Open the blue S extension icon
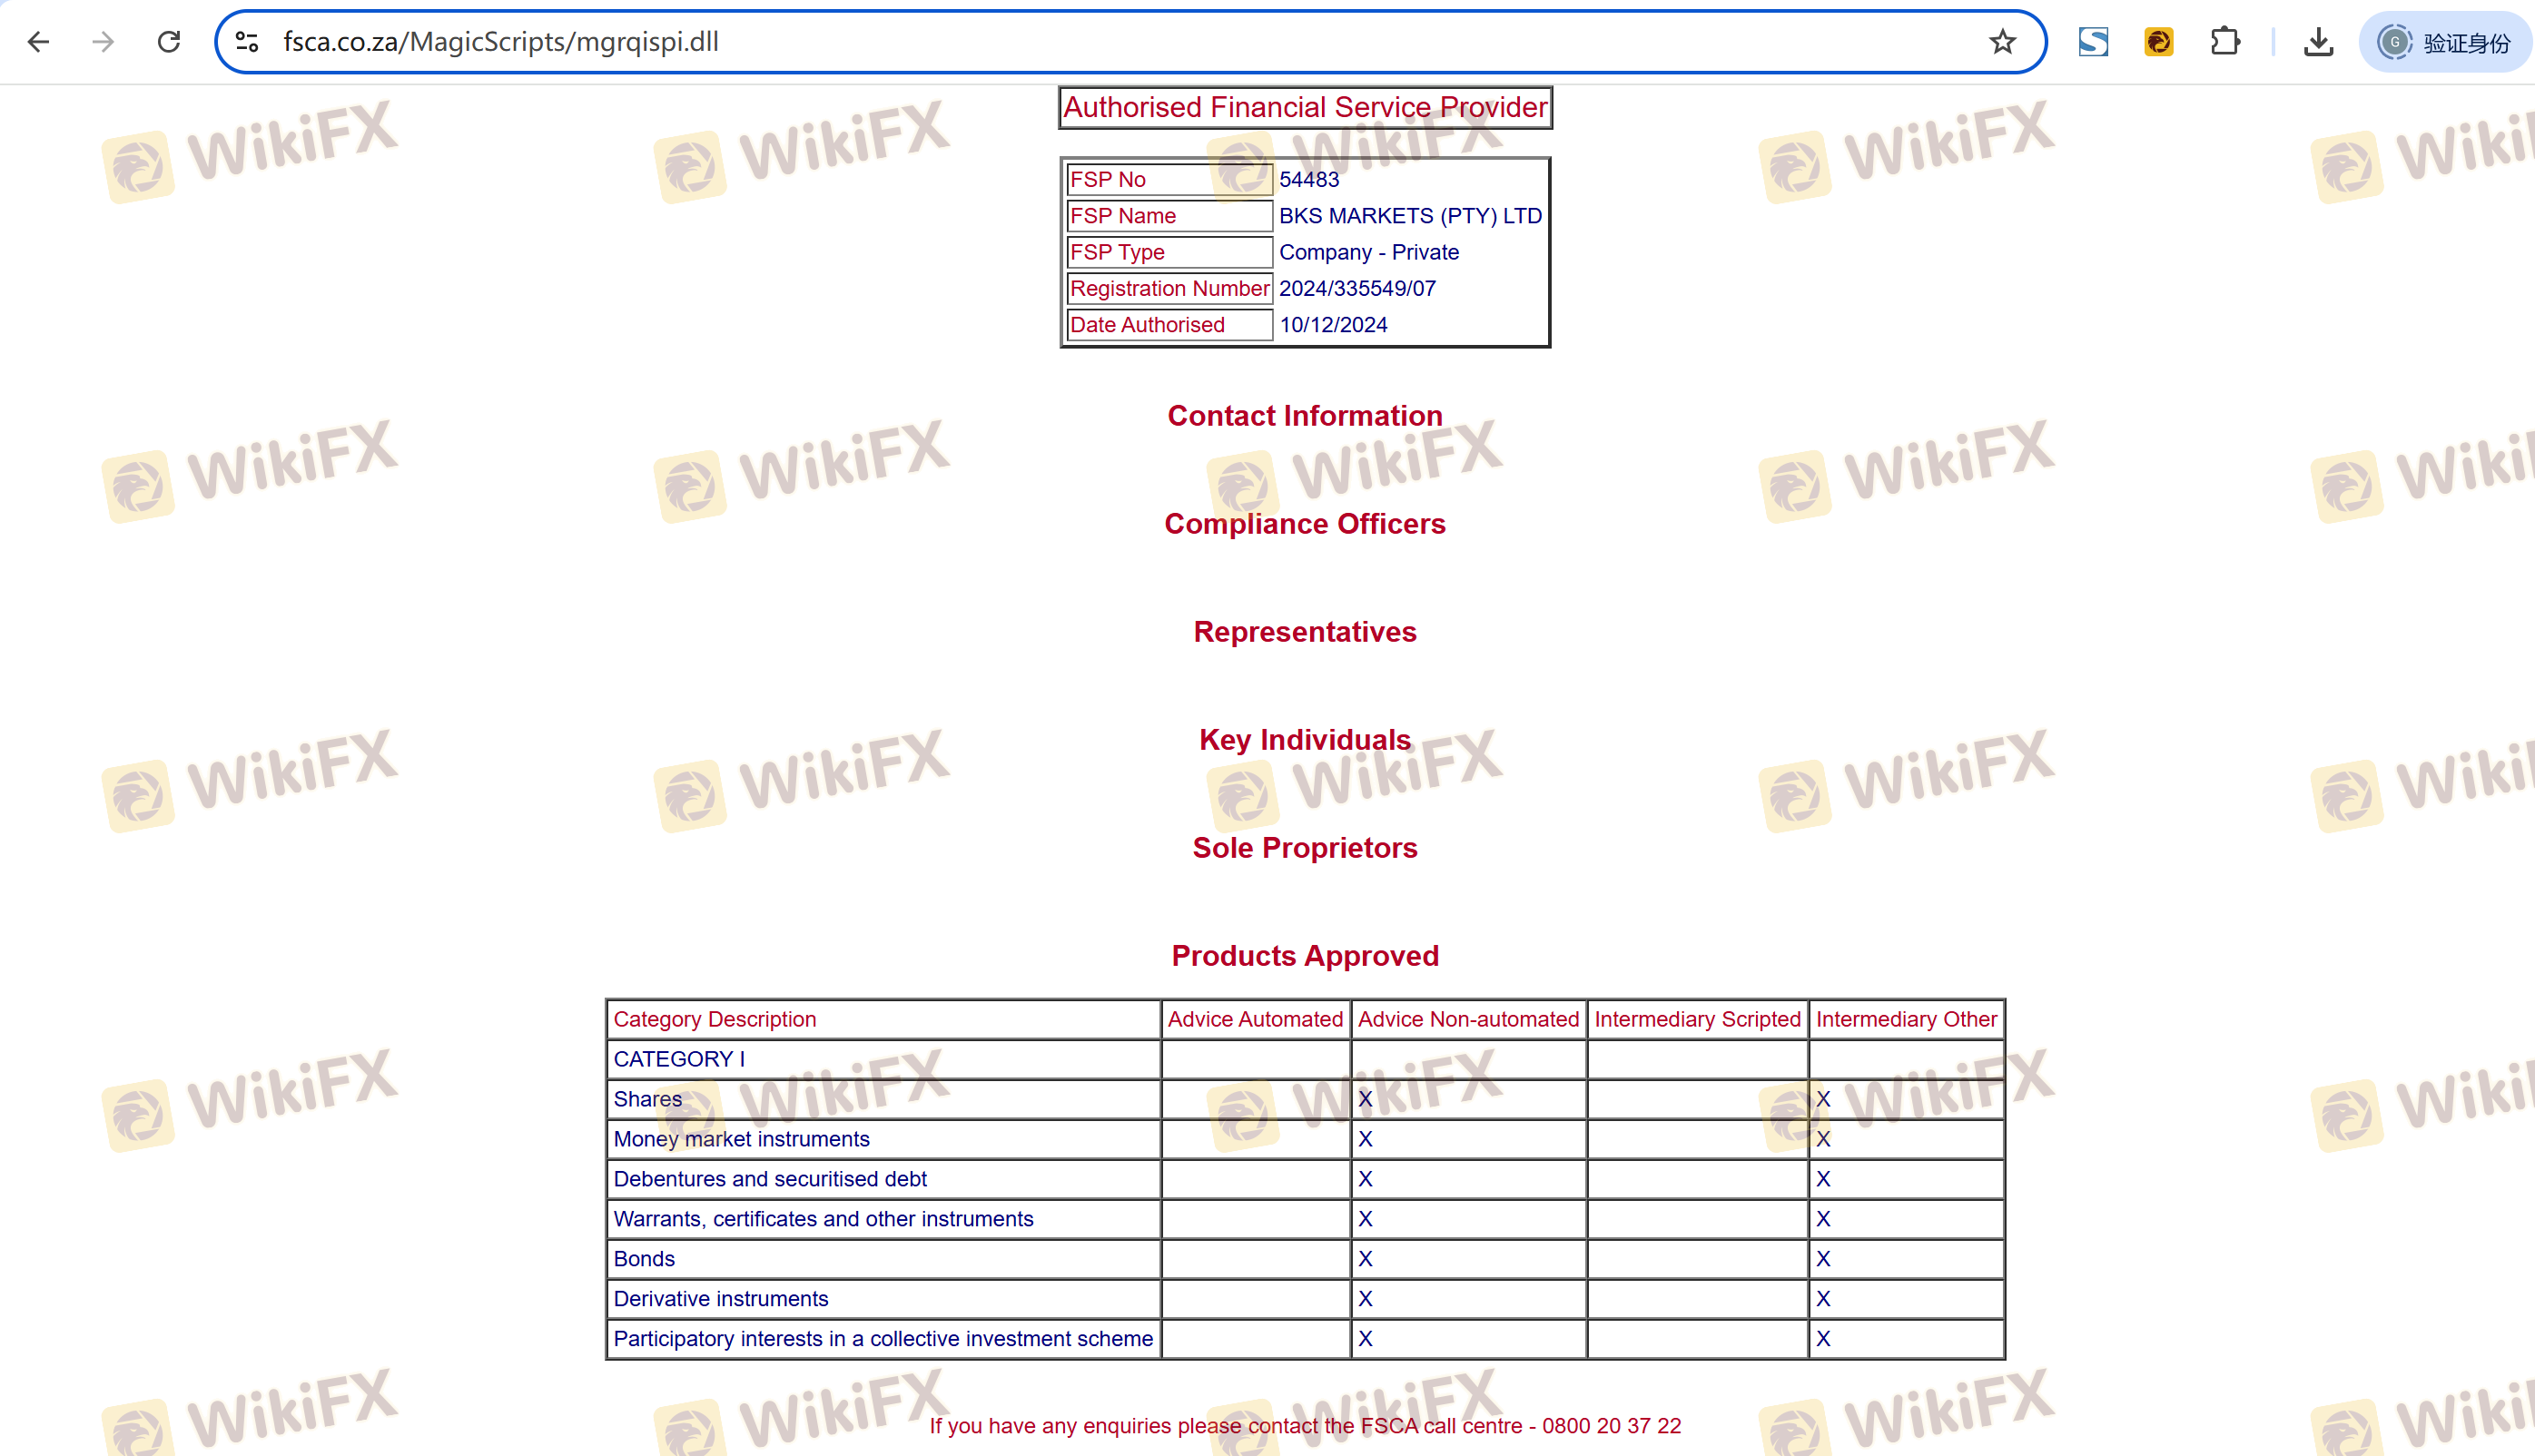Image resolution: width=2535 pixels, height=1456 pixels. [x=2093, y=42]
